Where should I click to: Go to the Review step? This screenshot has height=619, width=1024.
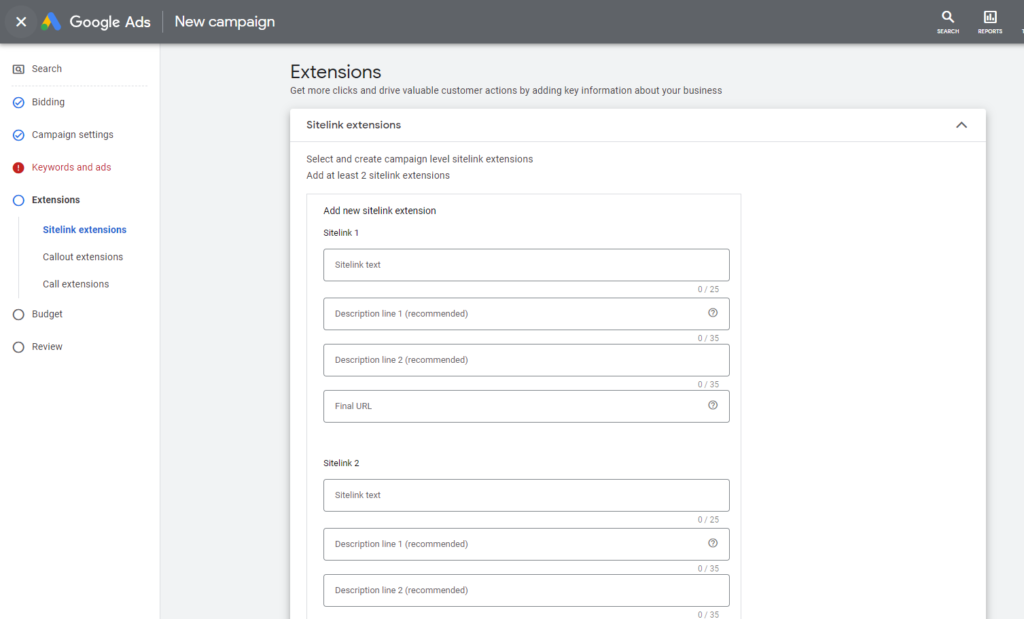[x=47, y=347]
